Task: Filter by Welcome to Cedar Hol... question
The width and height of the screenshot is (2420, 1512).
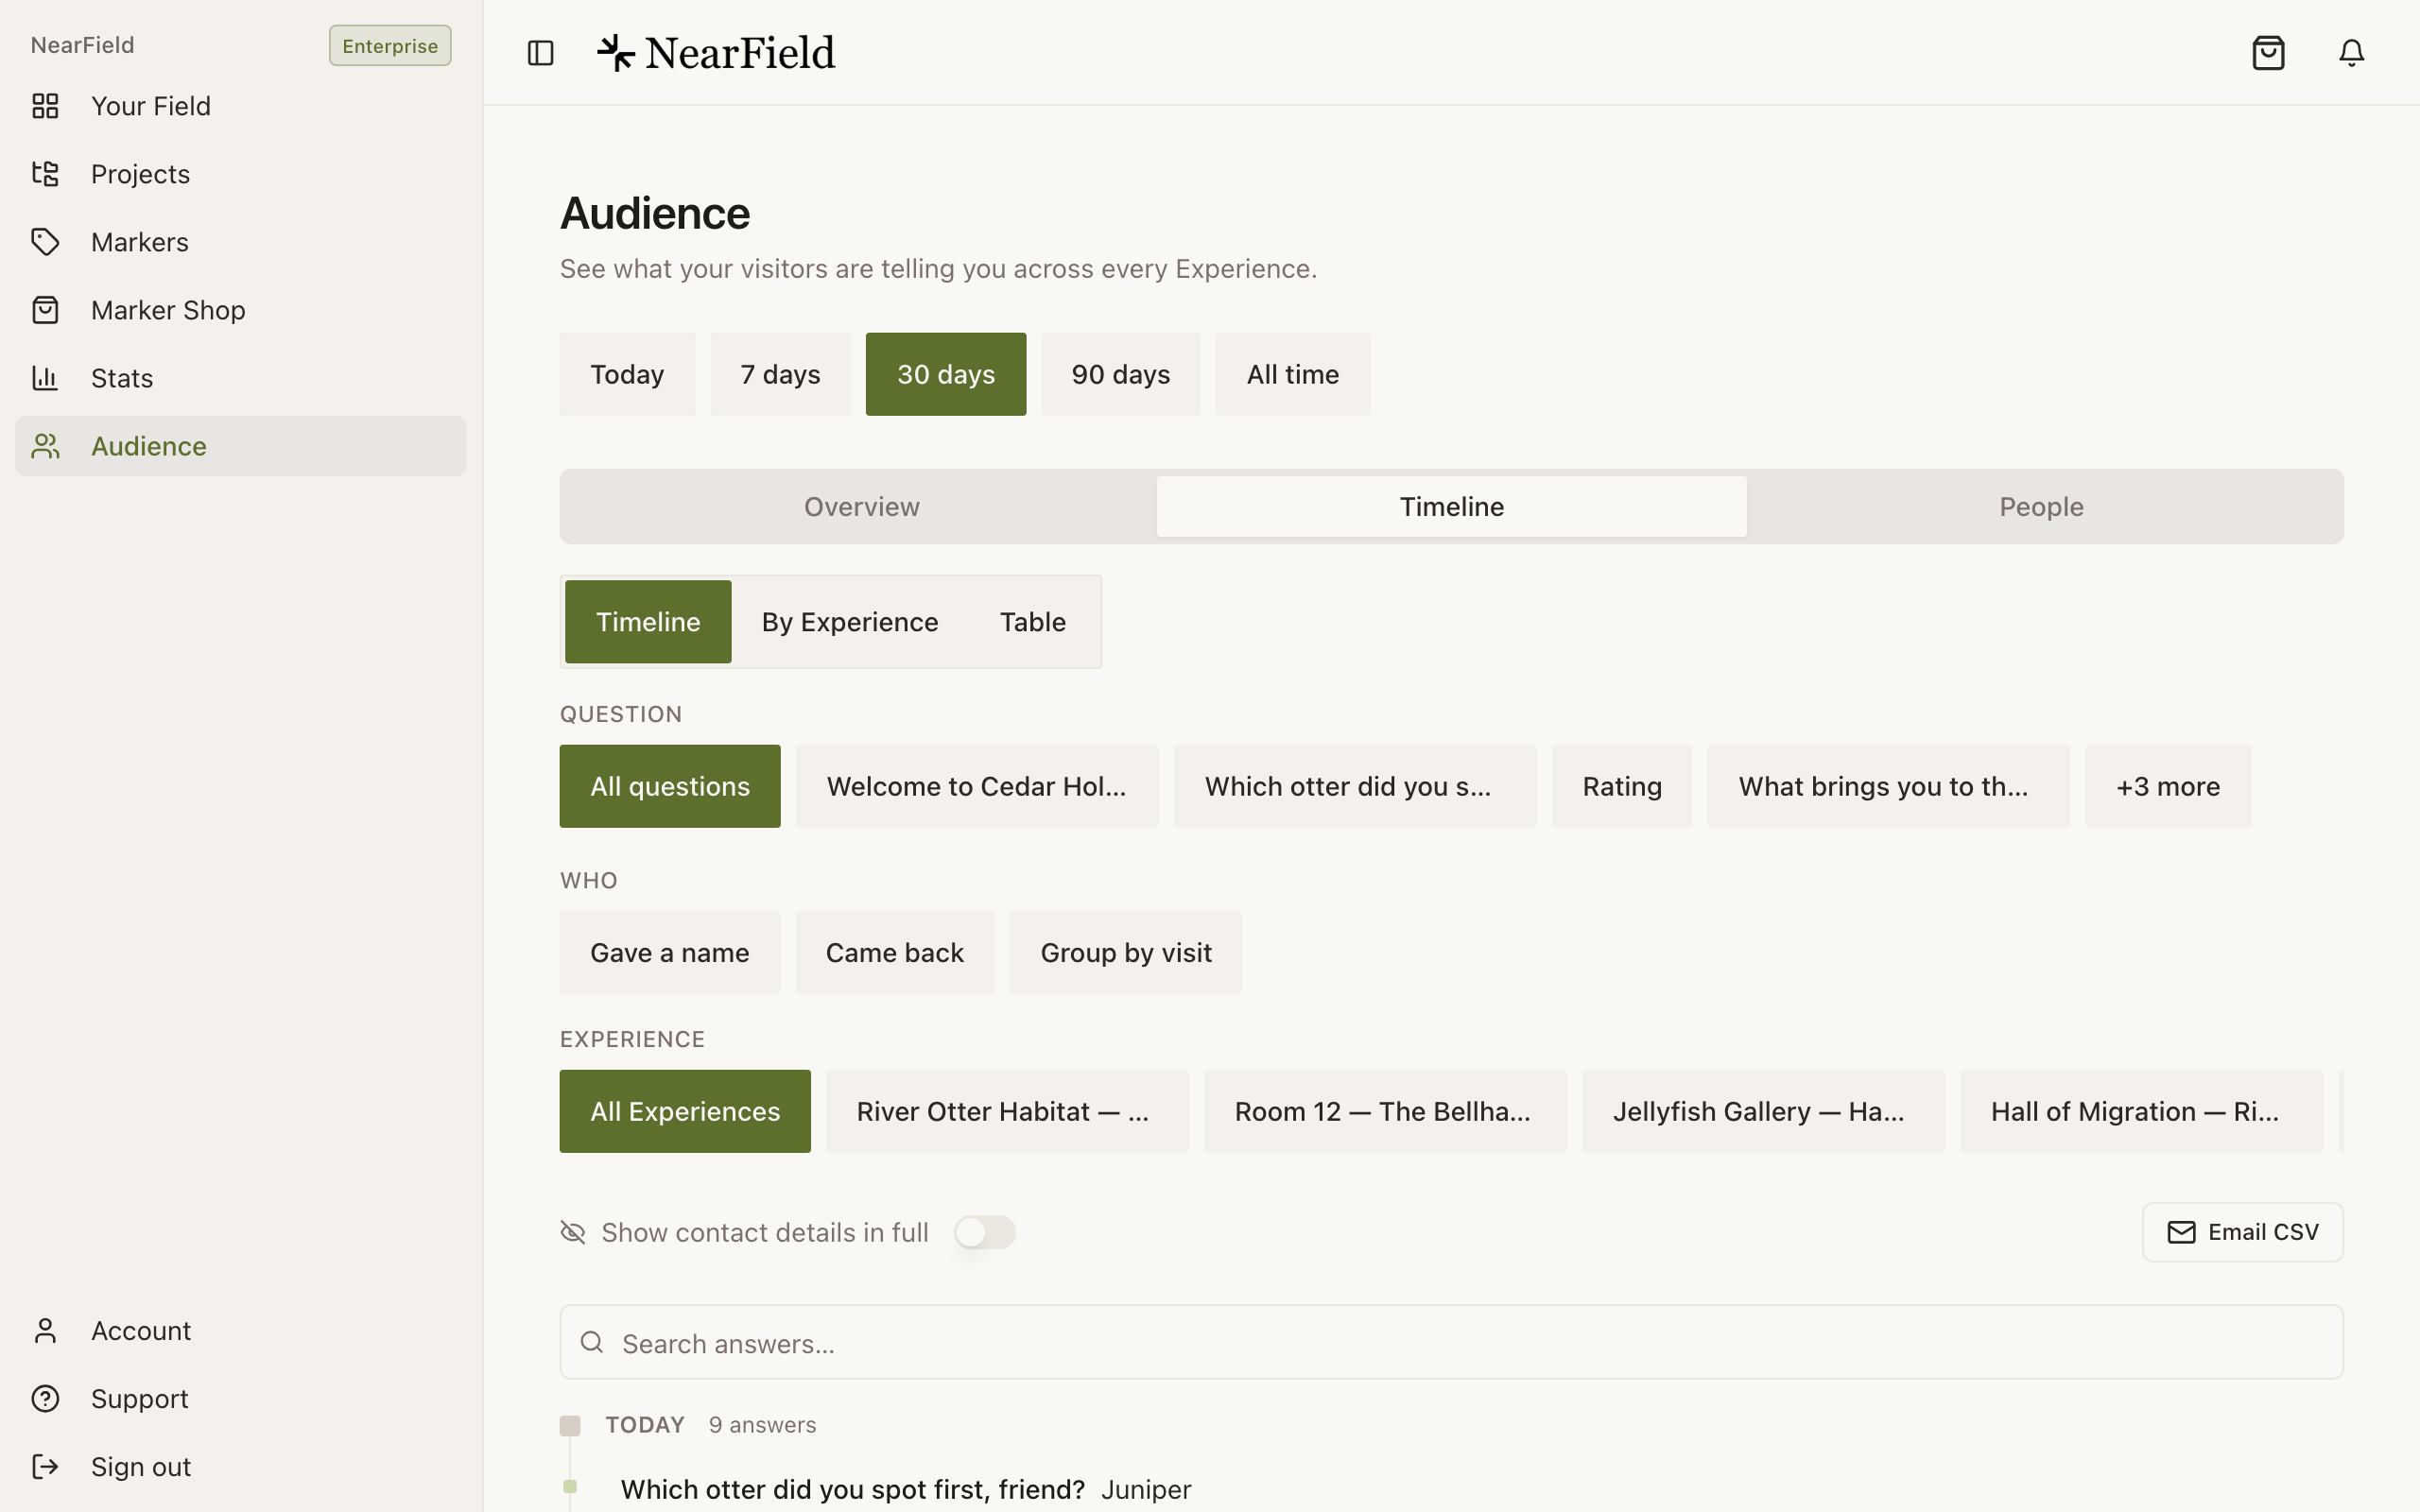Action: tap(977, 786)
